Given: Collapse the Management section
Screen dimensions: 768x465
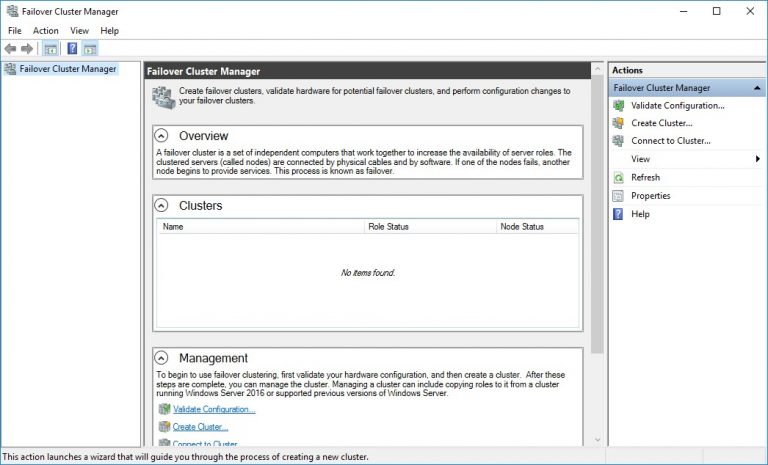Looking at the screenshot, I should point(162,358).
